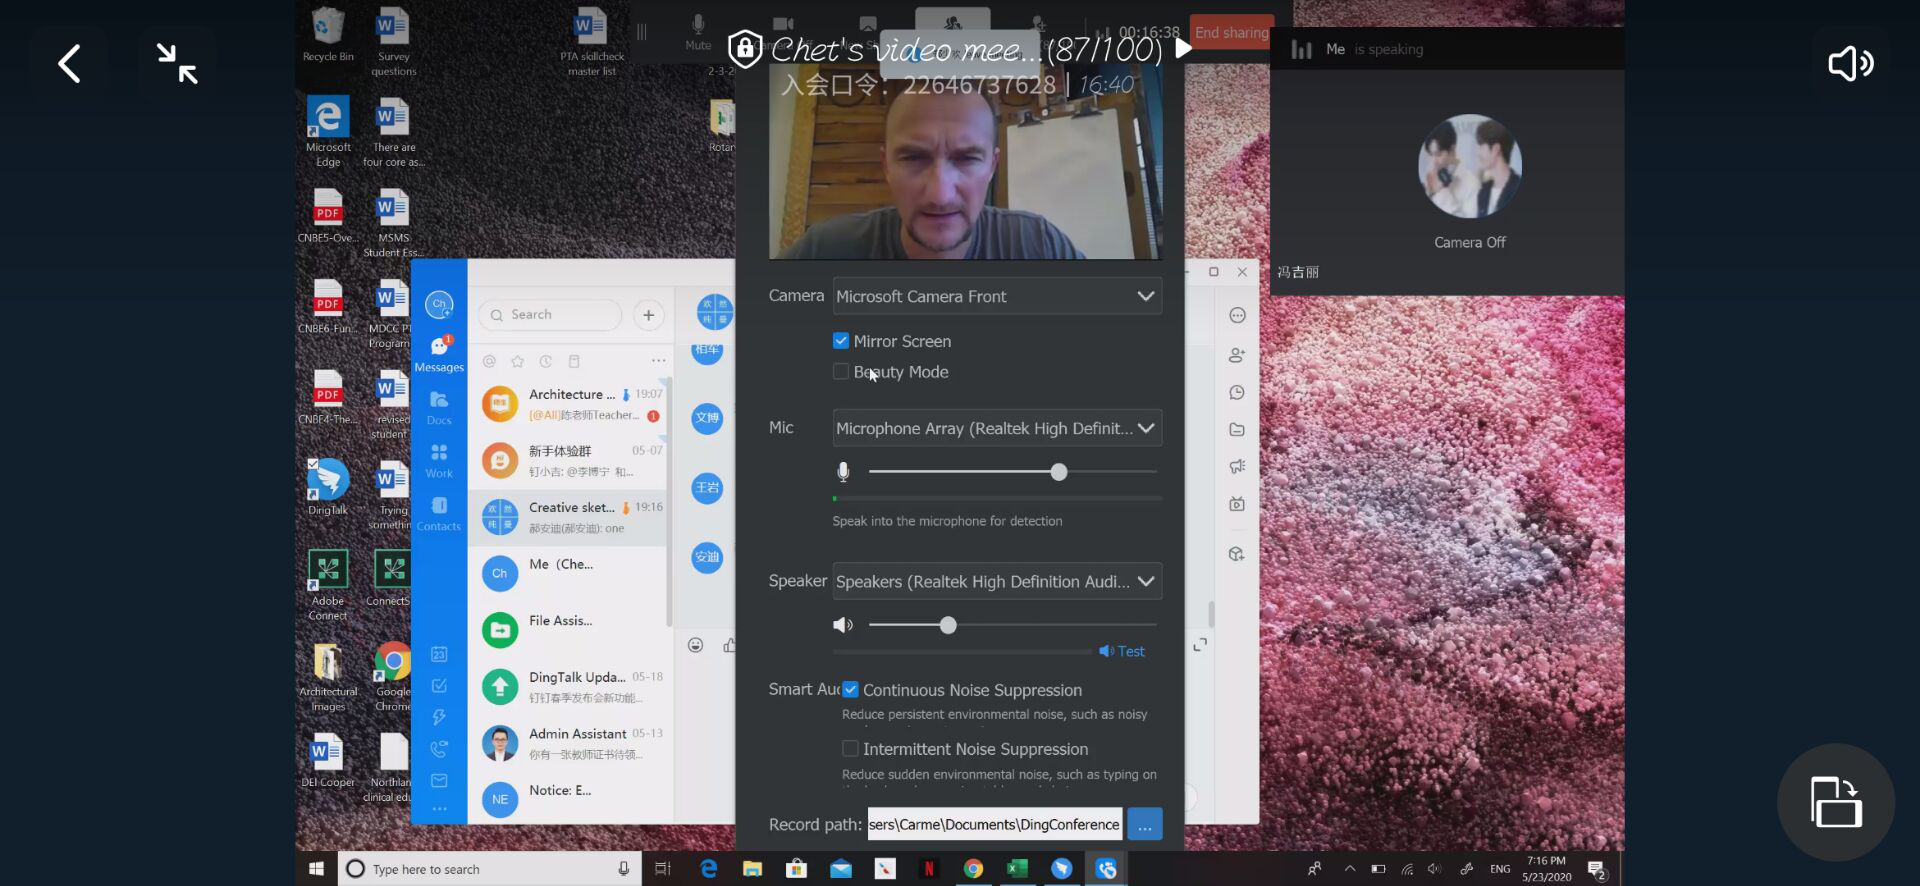Enable Intermittent Noise Suppression

pyautogui.click(x=850, y=749)
